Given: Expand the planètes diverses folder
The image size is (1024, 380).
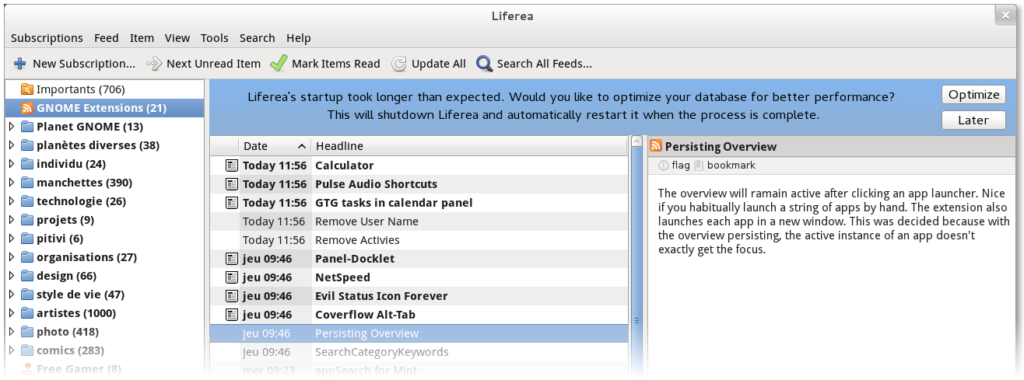Looking at the screenshot, I should 11,145.
